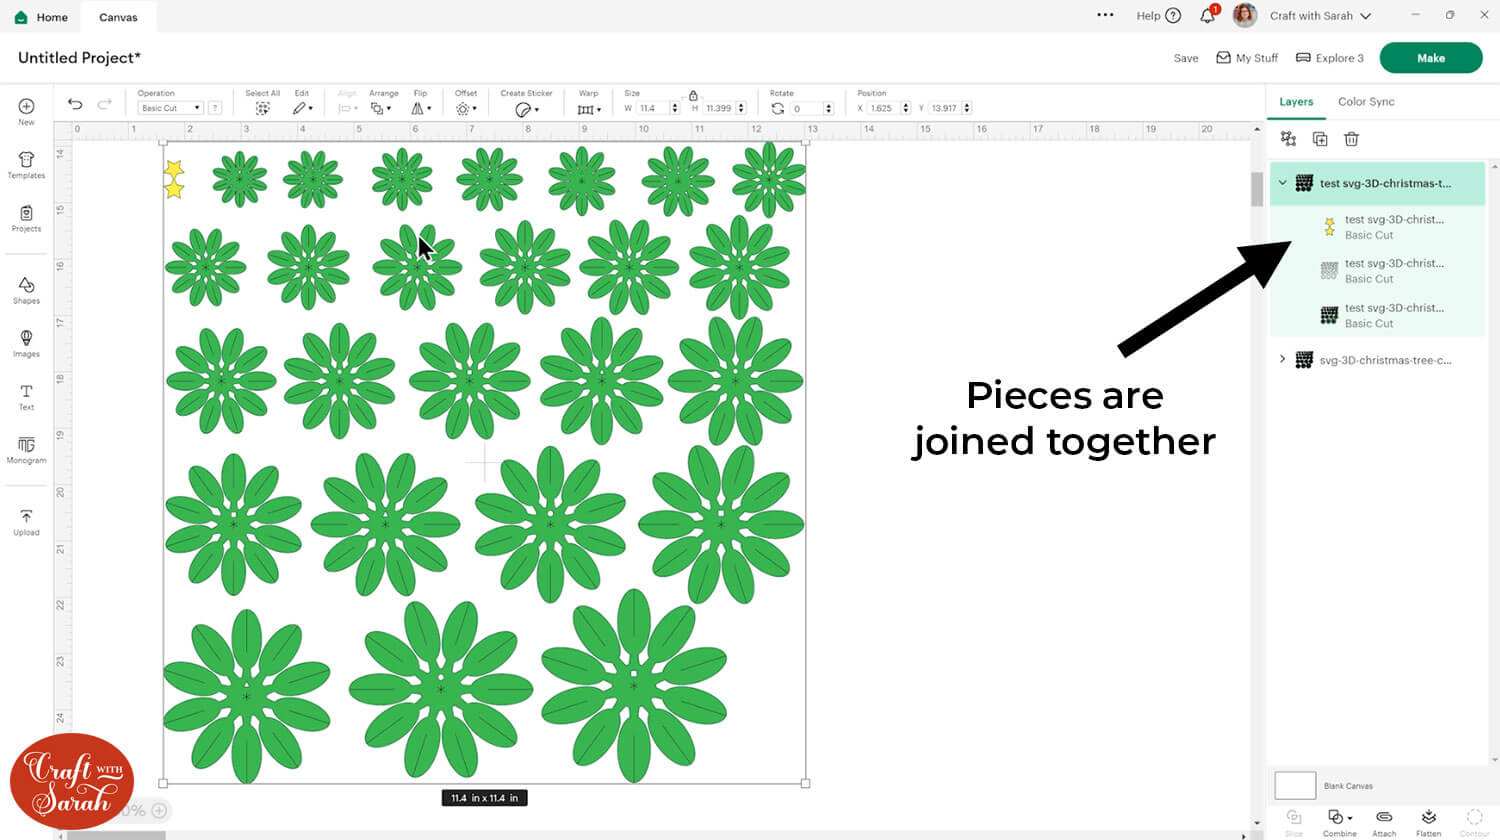Select the Text tool
Image resolution: width=1500 pixels, height=840 pixels.
(26, 396)
